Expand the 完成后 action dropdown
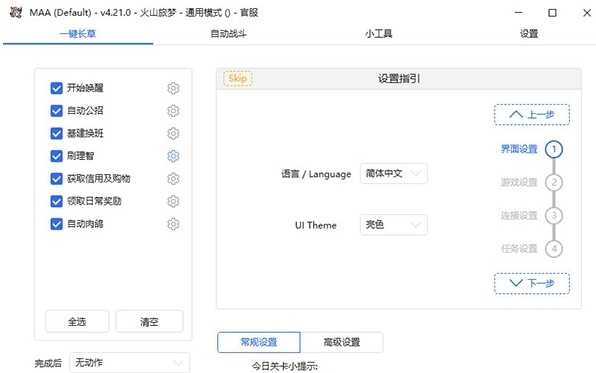Screen dimensions: 596x373 [x=130, y=363]
